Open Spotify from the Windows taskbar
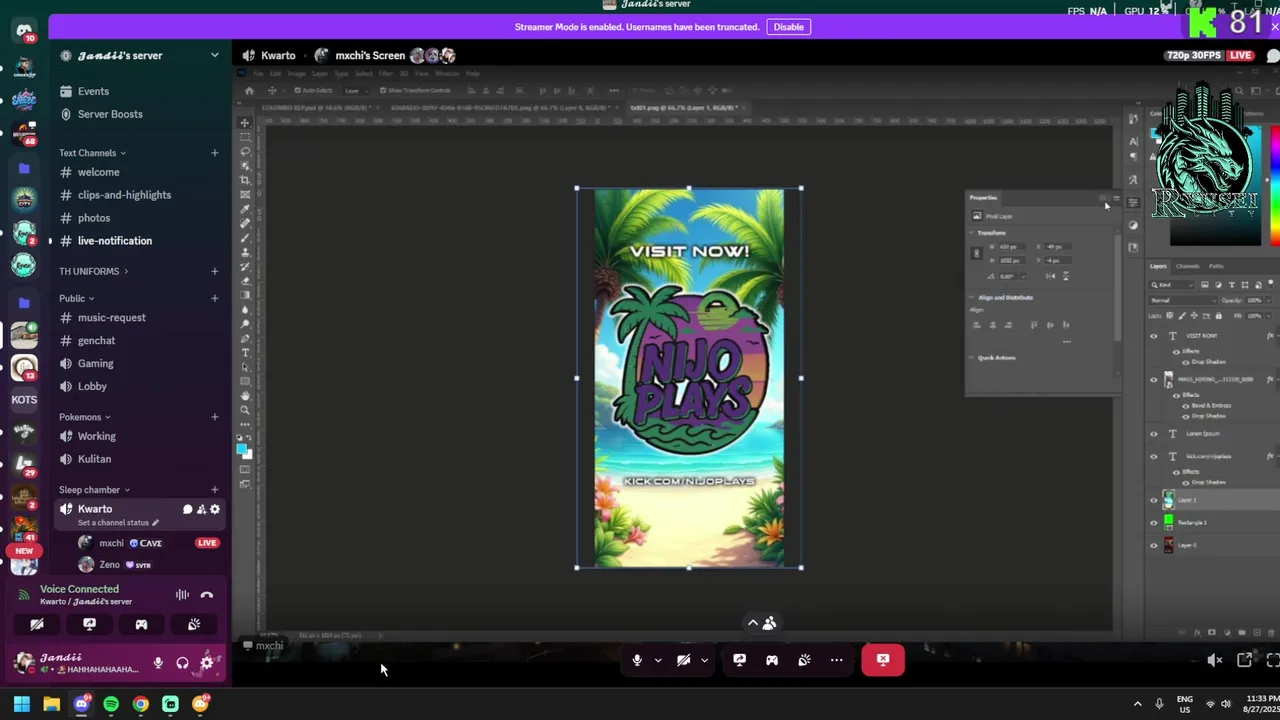Viewport: 1280px width, 720px height. [111, 704]
